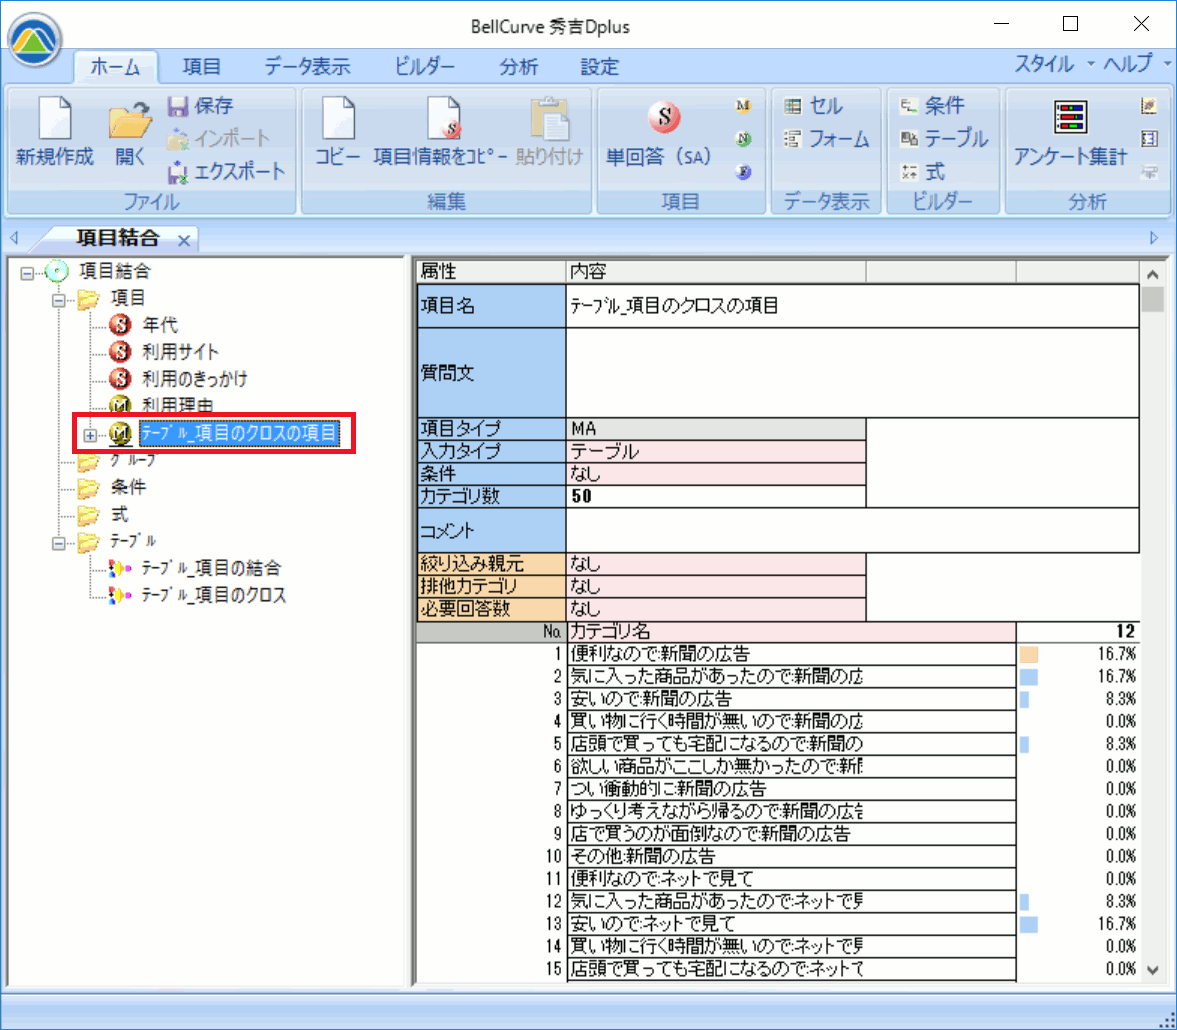1177x1030 pixels.
Task: Click the small blue F item icon
Action: (743, 172)
